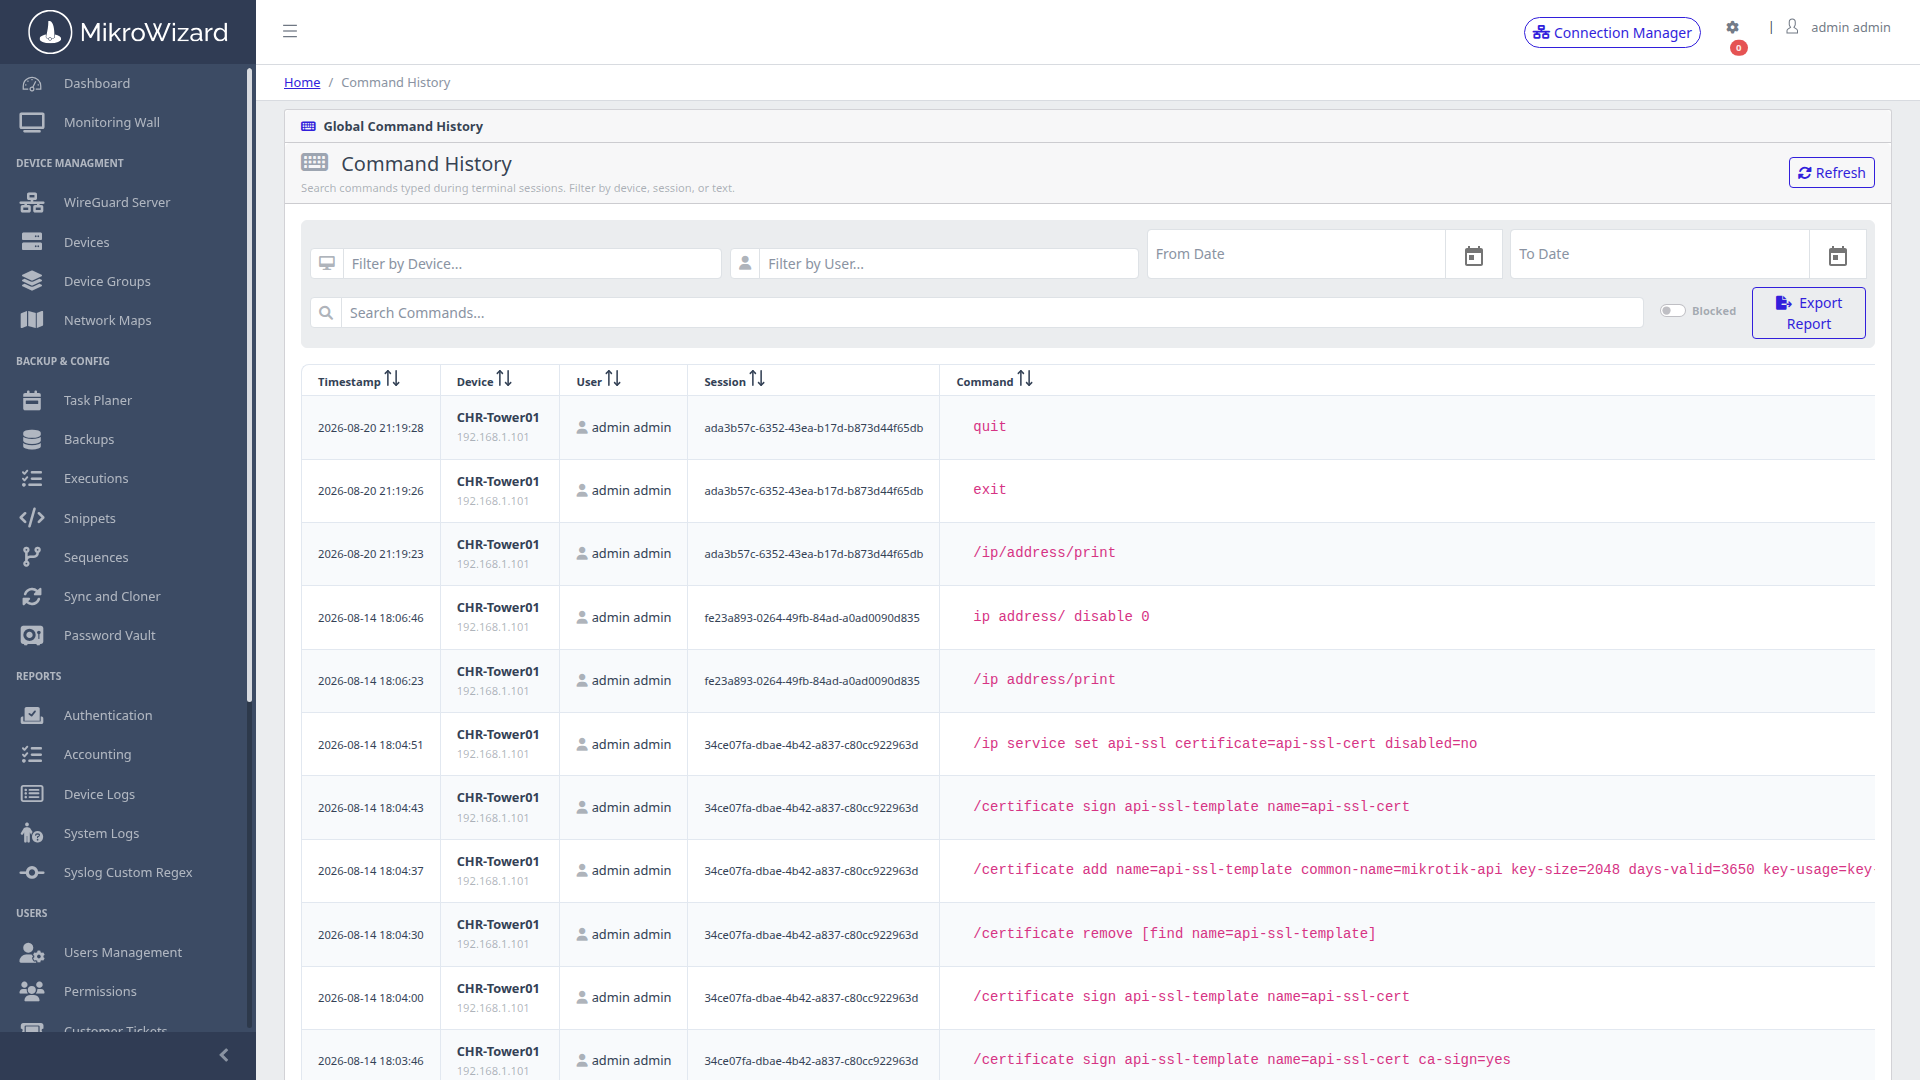This screenshot has width=1920, height=1080.
Task: Click the sidebar scrollbar
Action: pos(249,385)
